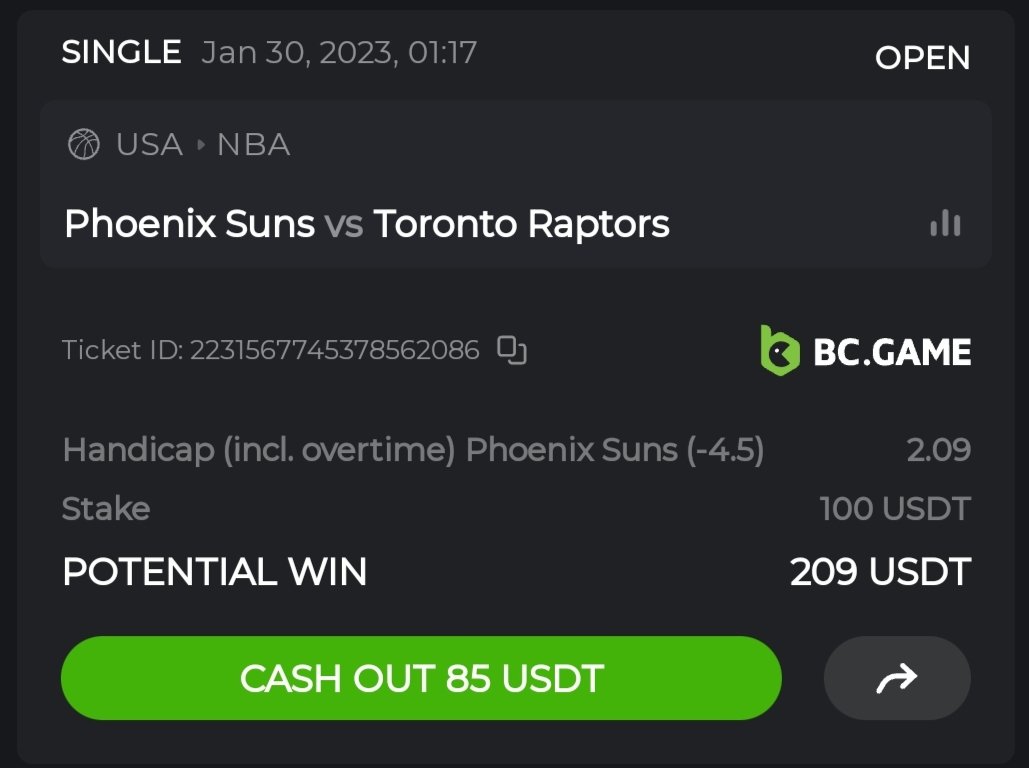Click the Handicap Phoenix Suns (-4.5) selection

(413, 450)
